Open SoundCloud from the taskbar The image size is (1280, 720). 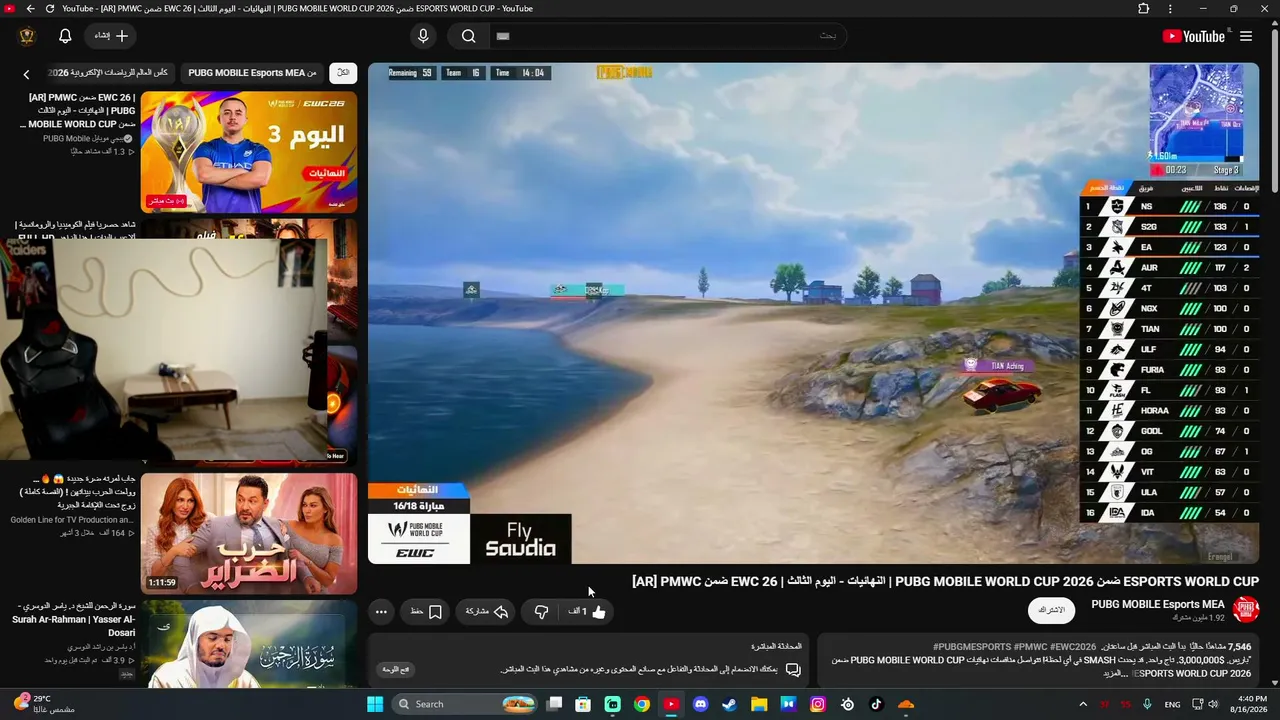[x=906, y=704]
